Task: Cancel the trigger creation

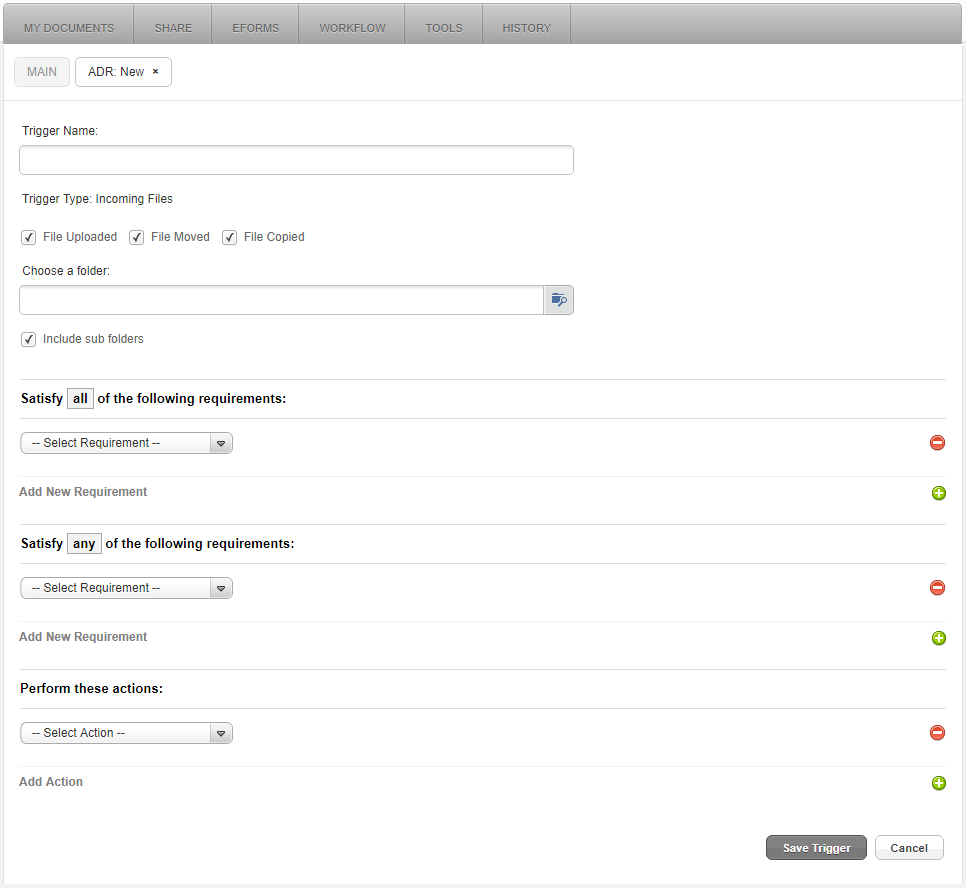Action: [908, 847]
